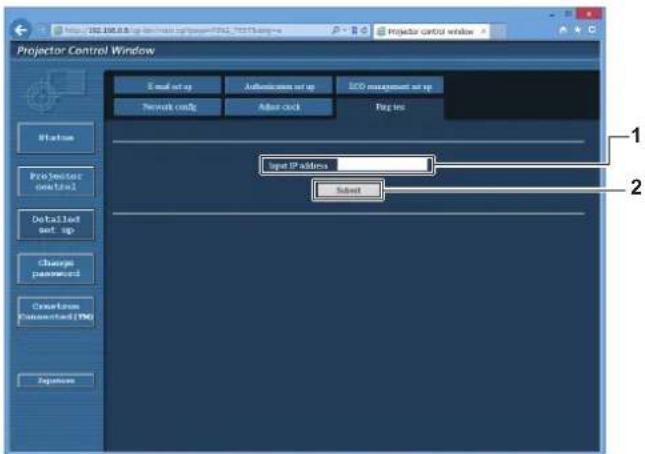The height and width of the screenshot is (454, 645).
Task: Open Change password from sidebar
Action: tap(56, 268)
